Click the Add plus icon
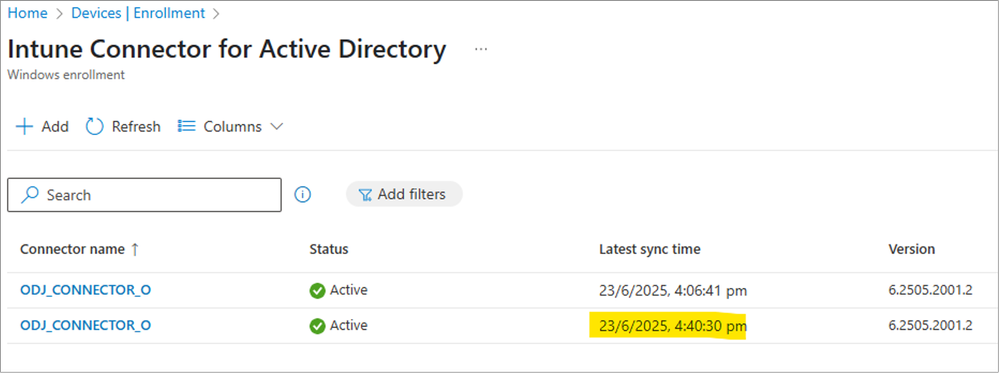This screenshot has height=373, width=999. coord(24,127)
